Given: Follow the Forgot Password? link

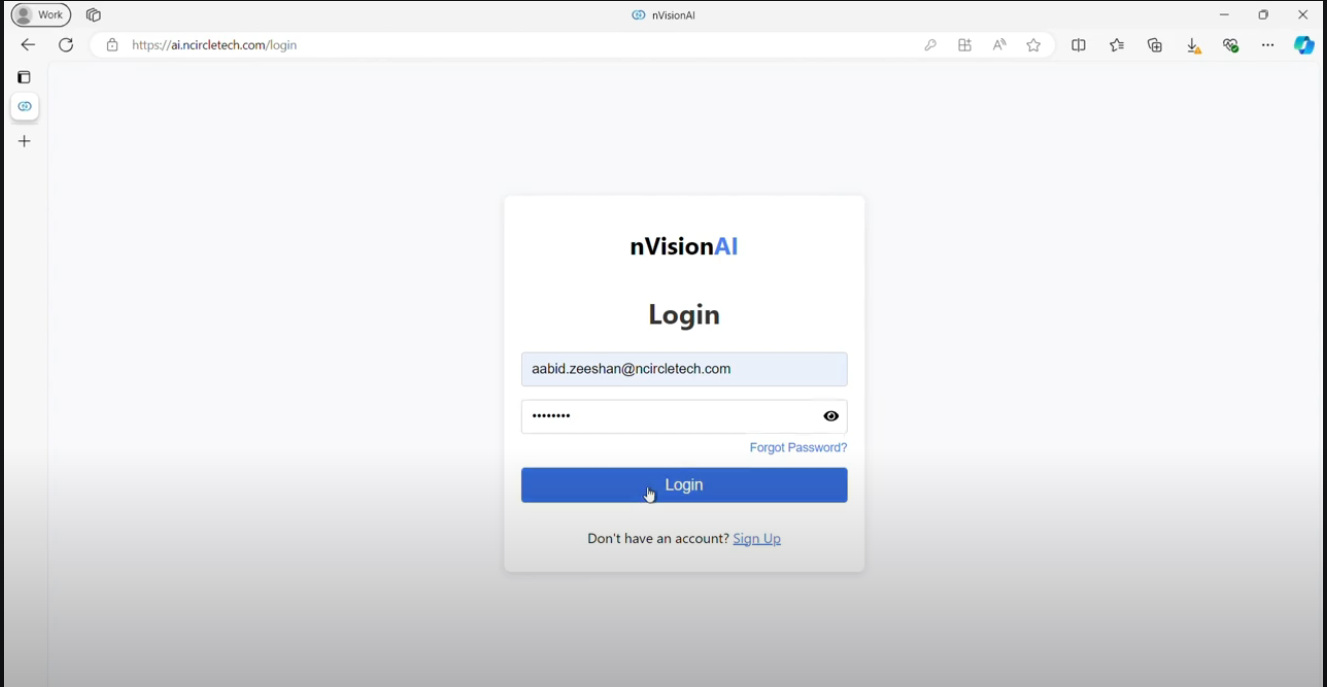Looking at the screenshot, I should pyautogui.click(x=798, y=448).
